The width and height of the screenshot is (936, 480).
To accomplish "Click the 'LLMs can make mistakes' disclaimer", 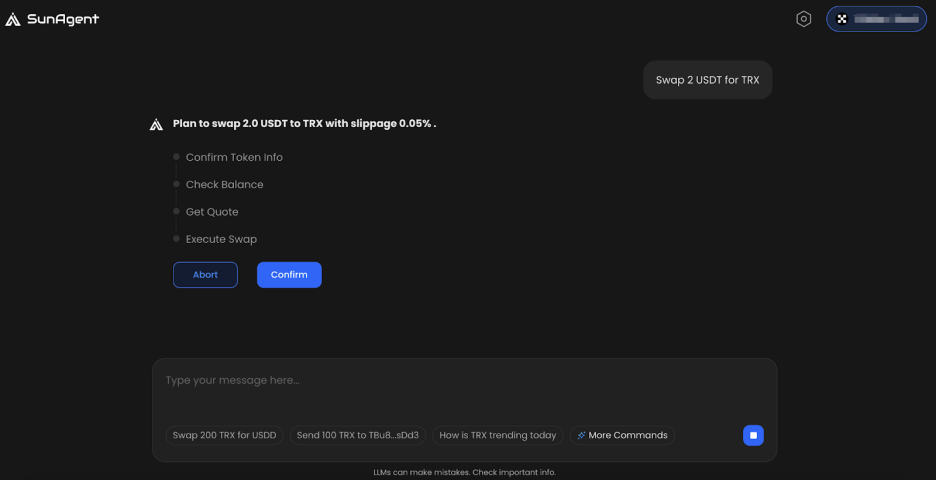I will 464,472.
